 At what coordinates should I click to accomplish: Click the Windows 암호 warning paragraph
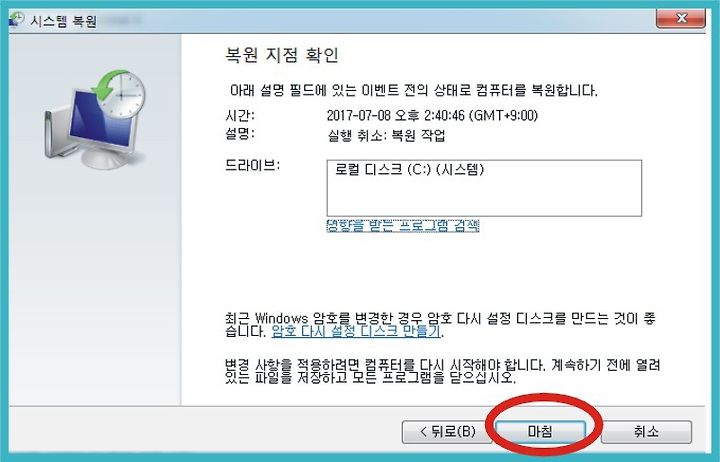440,324
